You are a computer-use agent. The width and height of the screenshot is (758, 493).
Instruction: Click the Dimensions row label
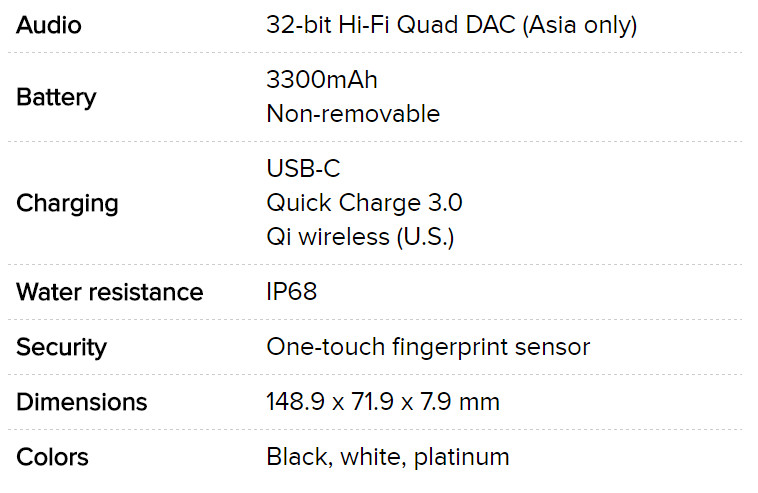[x=81, y=402]
